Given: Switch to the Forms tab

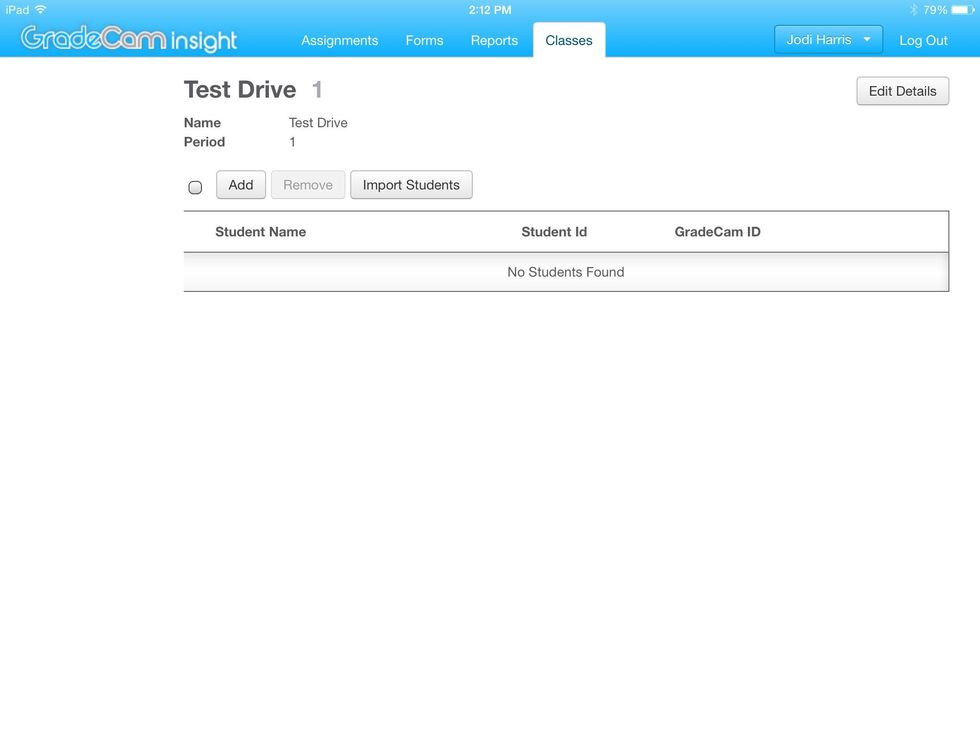Looking at the screenshot, I should (x=424, y=41).
